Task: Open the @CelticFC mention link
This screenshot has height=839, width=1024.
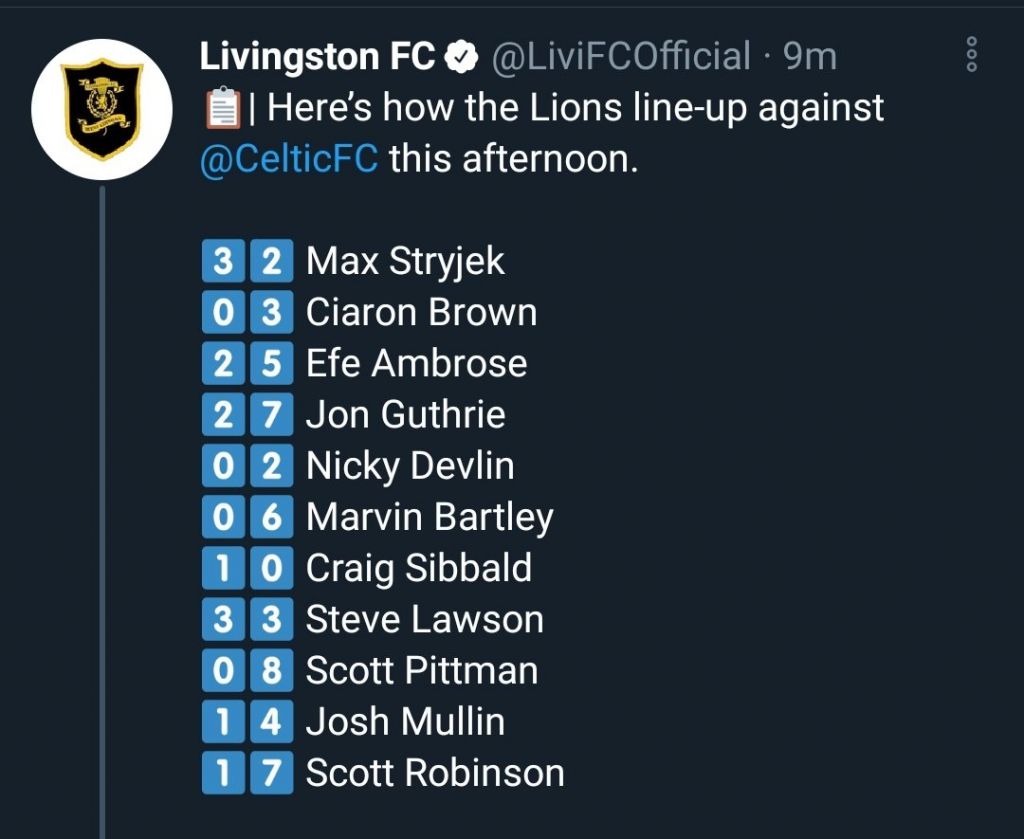Action: click(289, 160)
